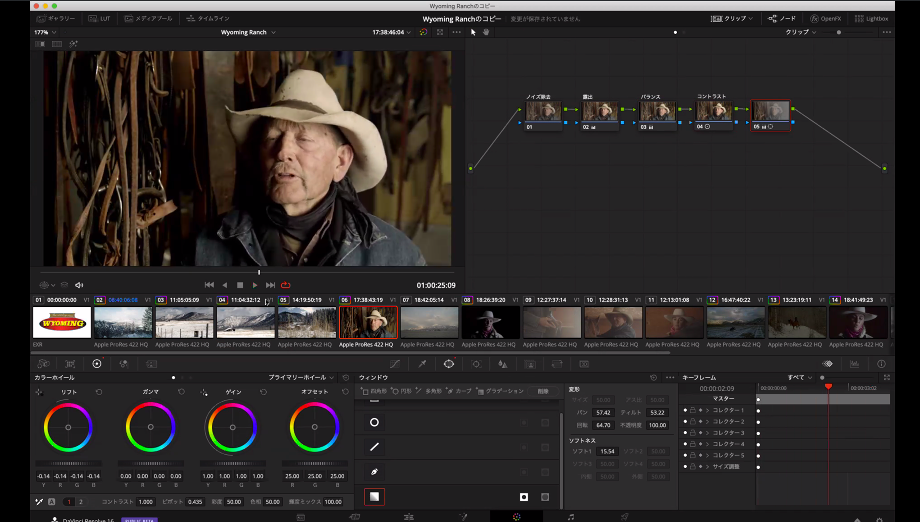Click the Gain color wheel center
Screen dimensions: 920x522
pyautogui.click(x=232, y=427)
